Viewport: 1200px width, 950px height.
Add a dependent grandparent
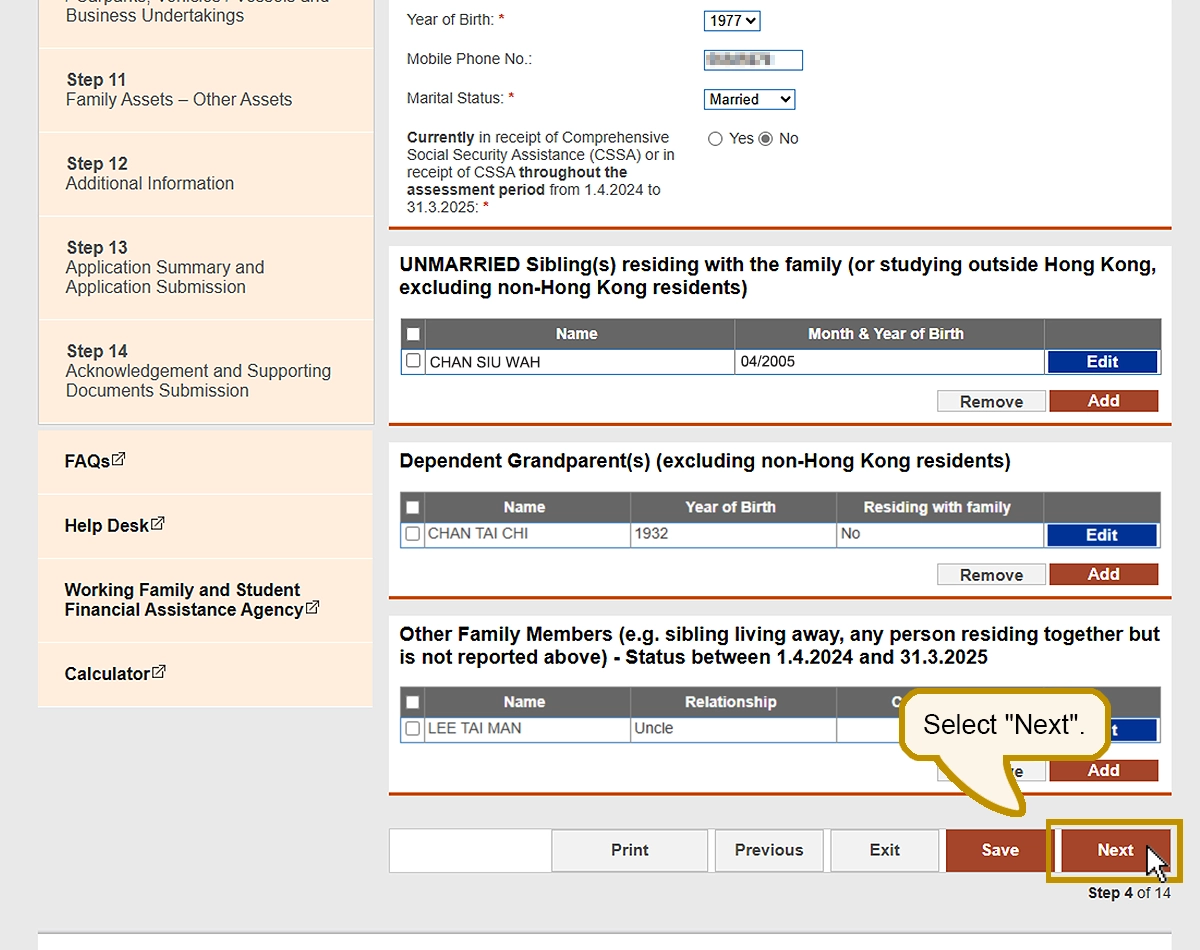(1103, 574)
